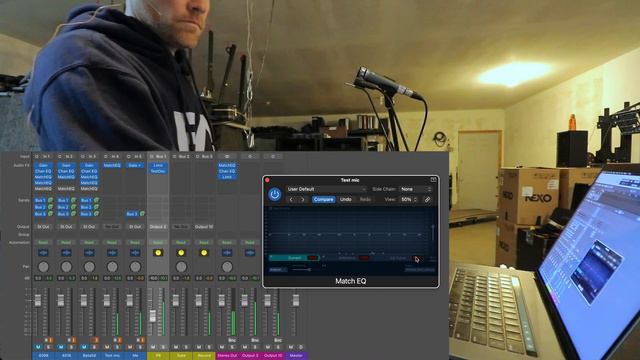The height and width of the screenshot is (360, 640).
Task: Click Bus 3 send slot on Me strip
Action: click(x=132, y=213)
